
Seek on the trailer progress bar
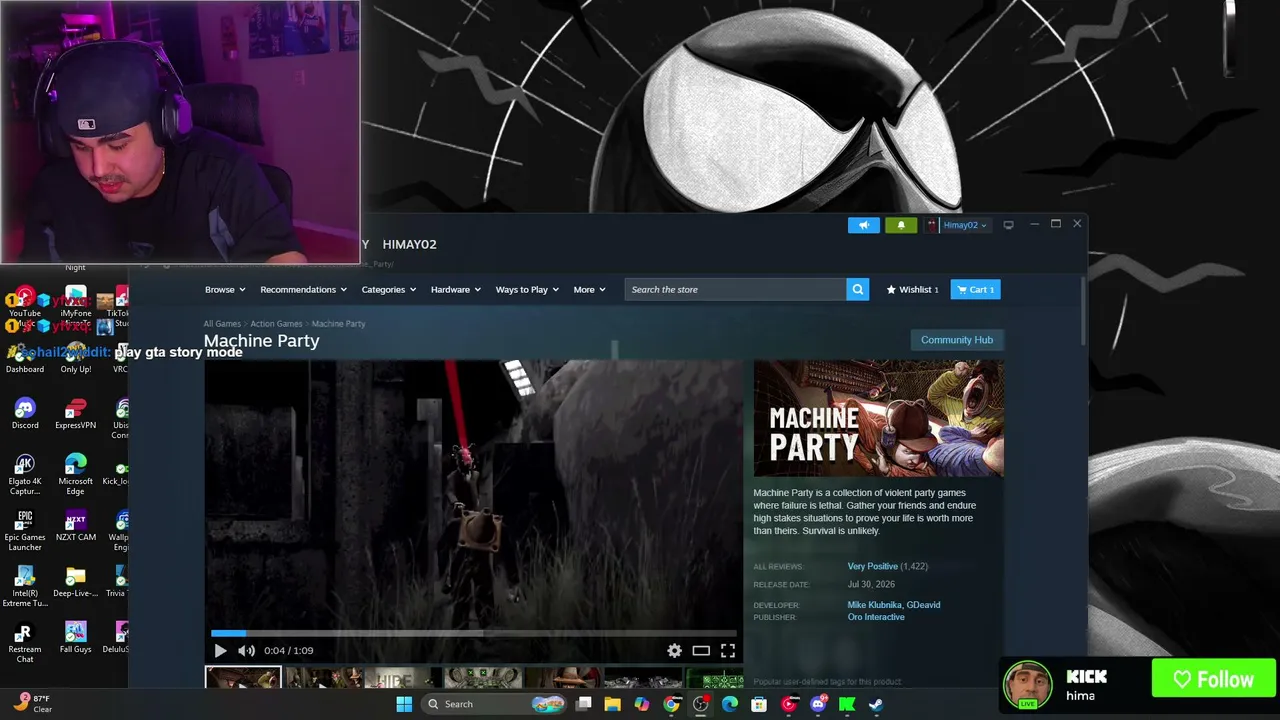click(x=474, y=633)
